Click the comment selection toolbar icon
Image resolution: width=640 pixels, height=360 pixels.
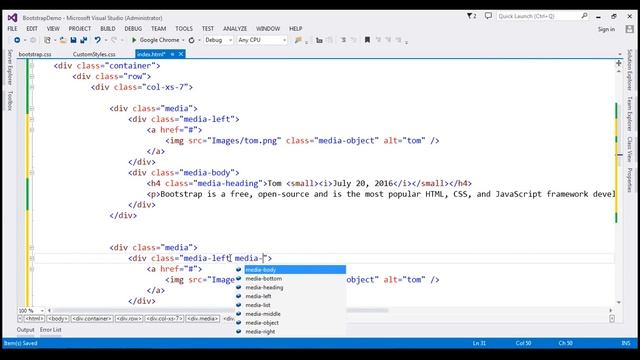pos(343,40)
